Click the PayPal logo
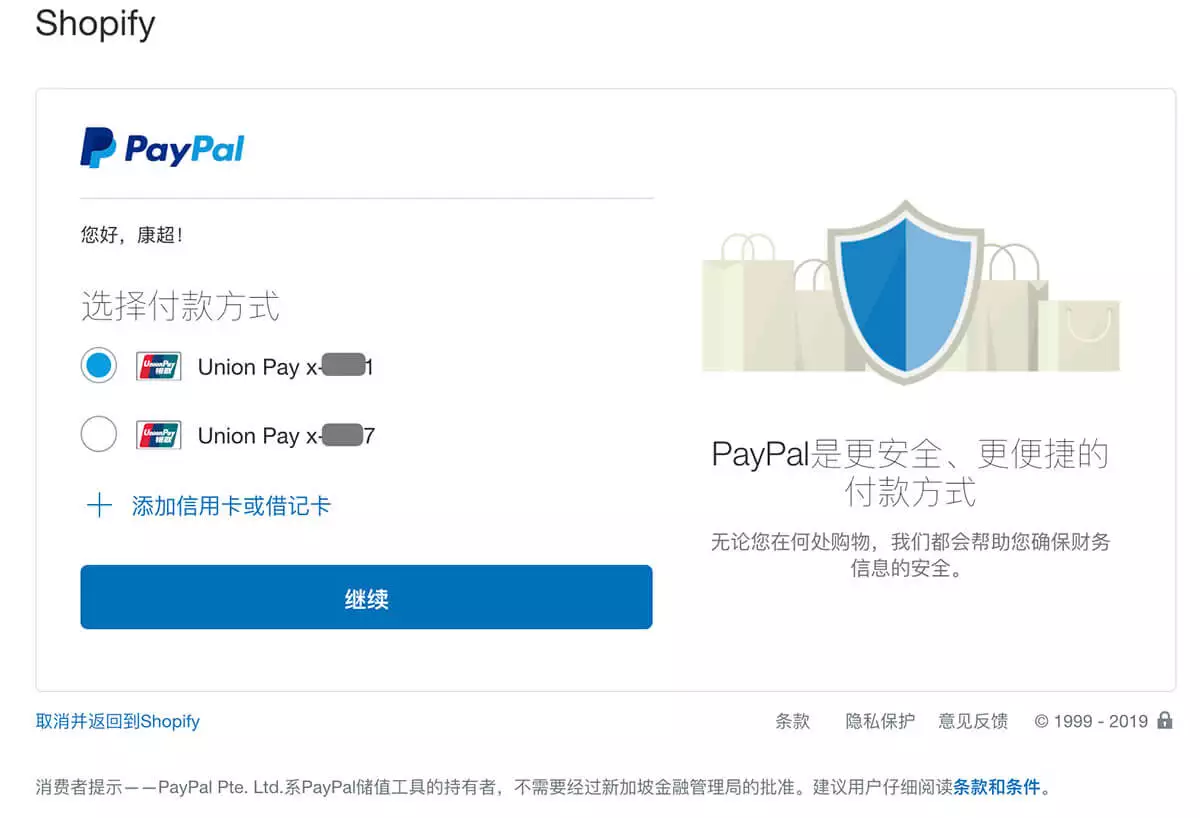This screenshot has height=818, width=1200. pos(162,148)
